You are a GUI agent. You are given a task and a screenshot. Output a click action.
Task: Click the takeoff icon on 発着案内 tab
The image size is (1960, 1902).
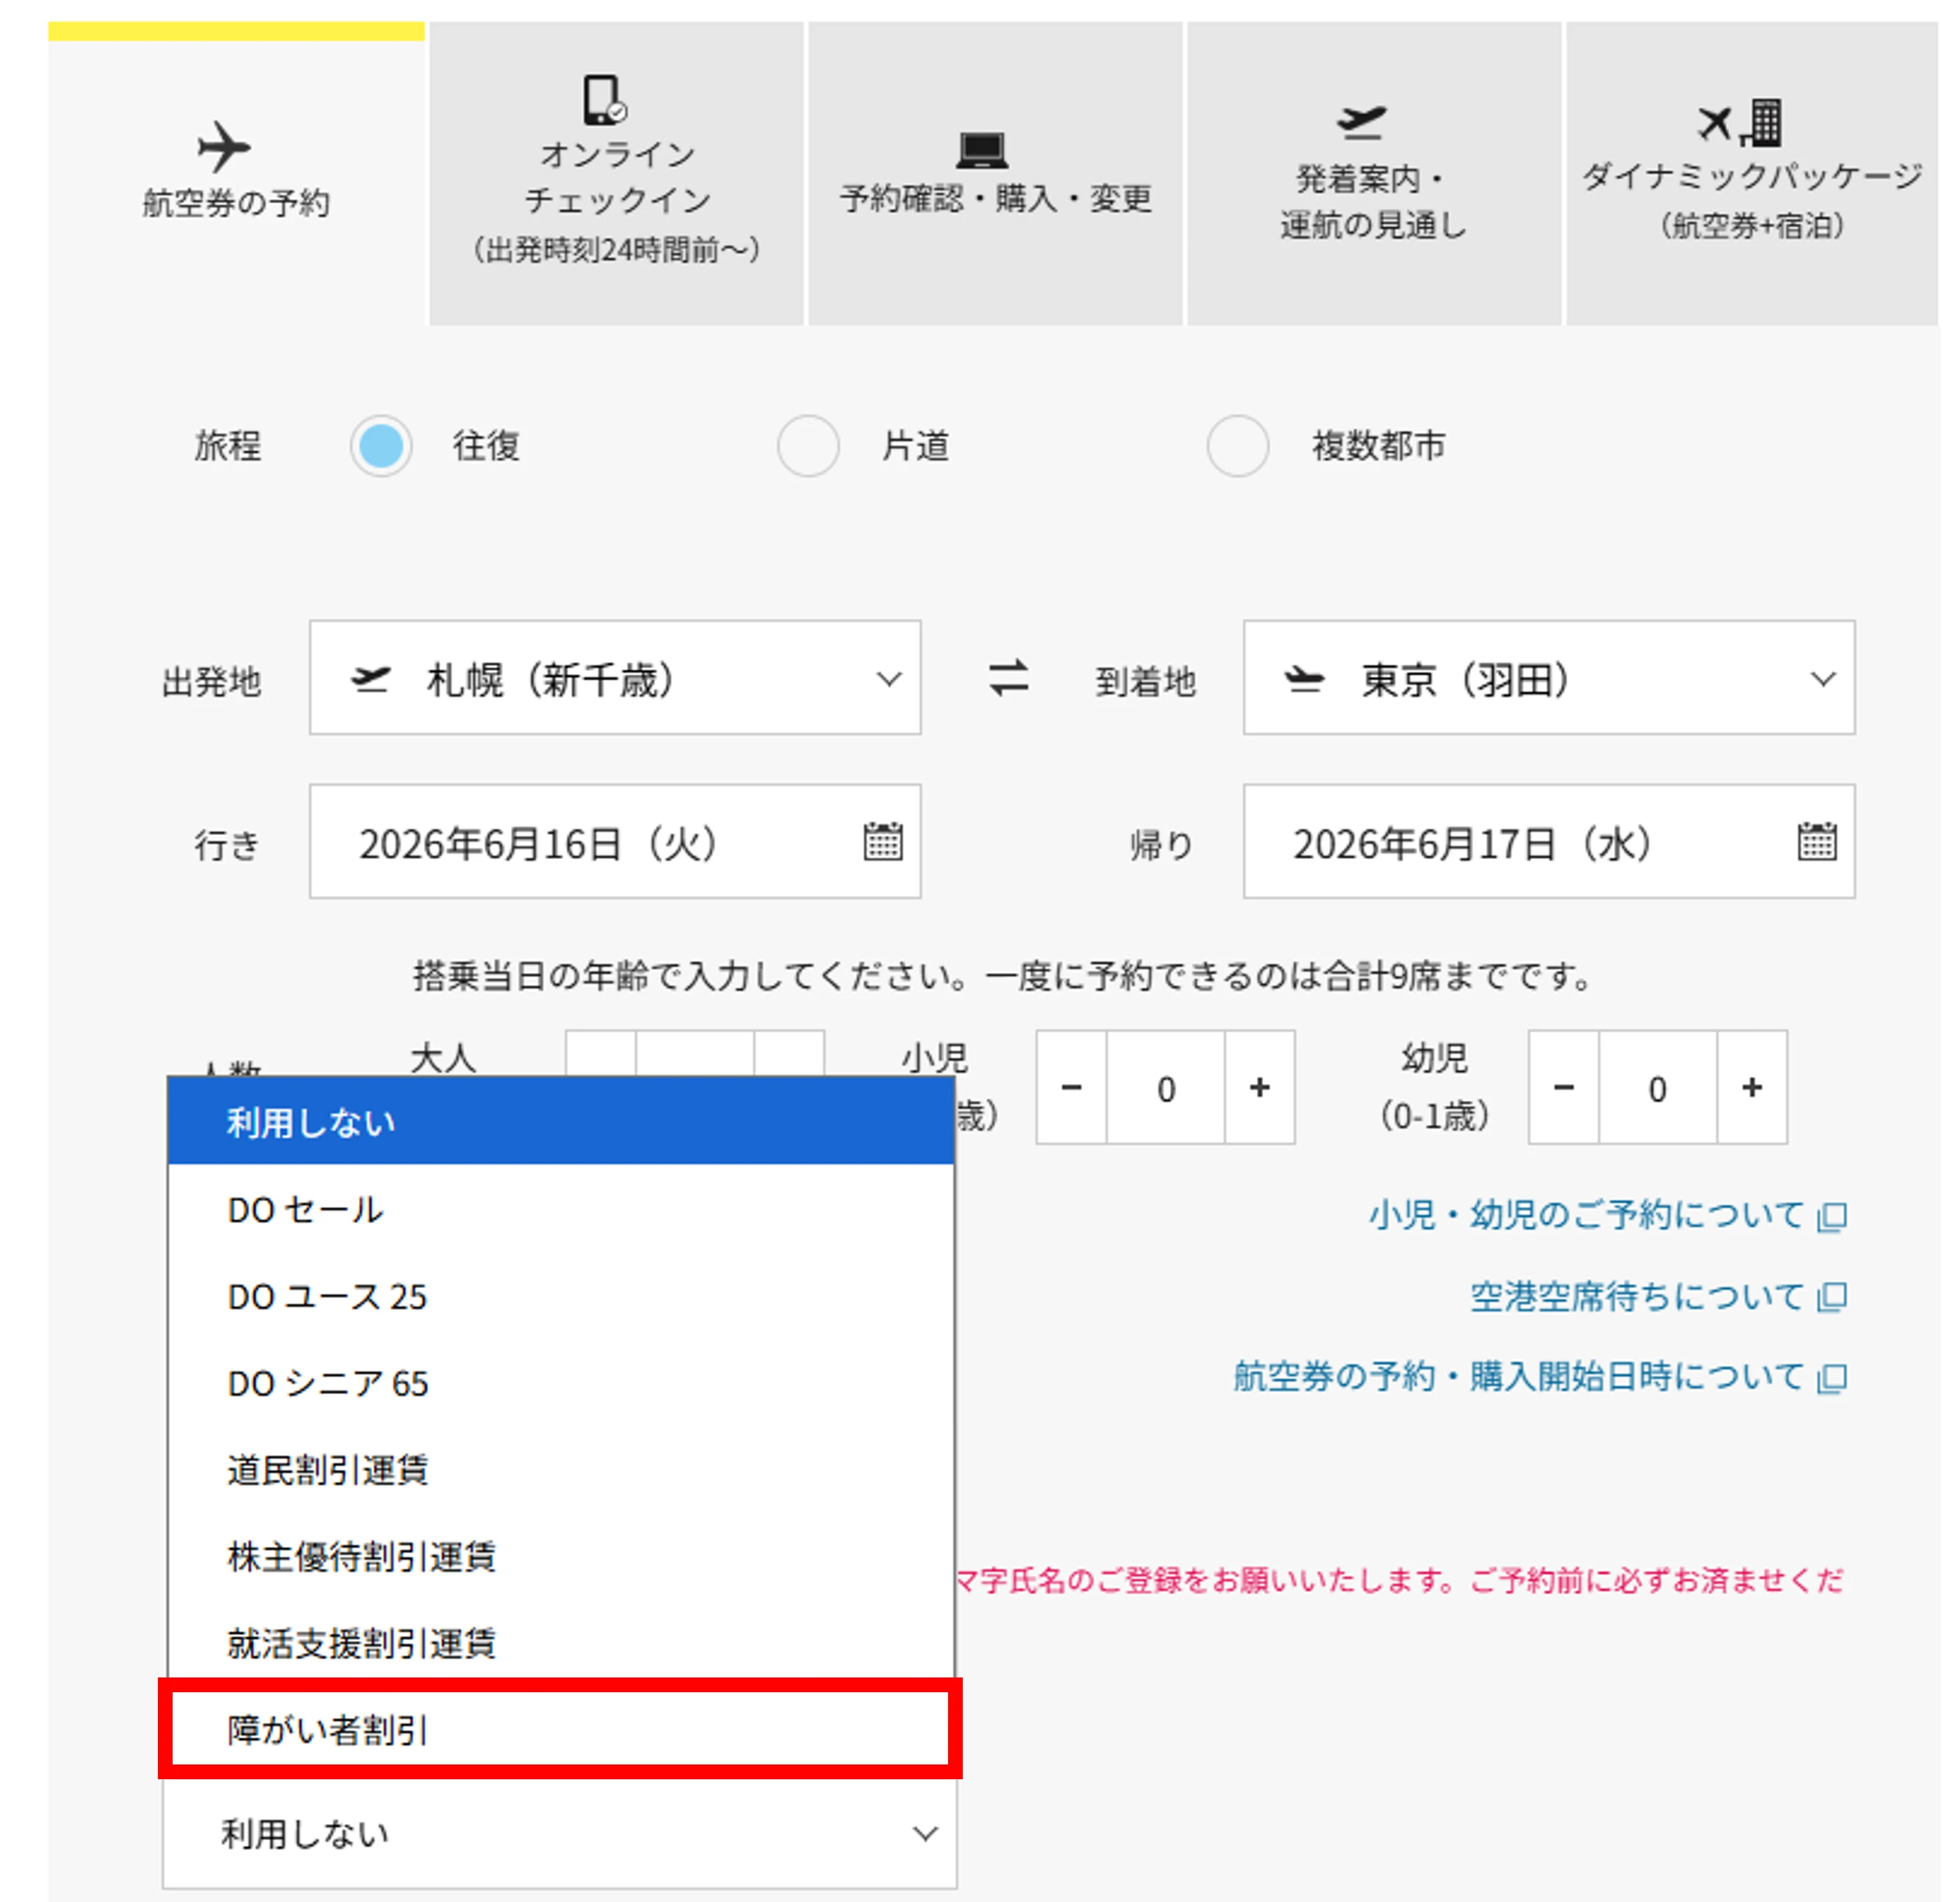pyautogui.click(x=1361, y=123)
